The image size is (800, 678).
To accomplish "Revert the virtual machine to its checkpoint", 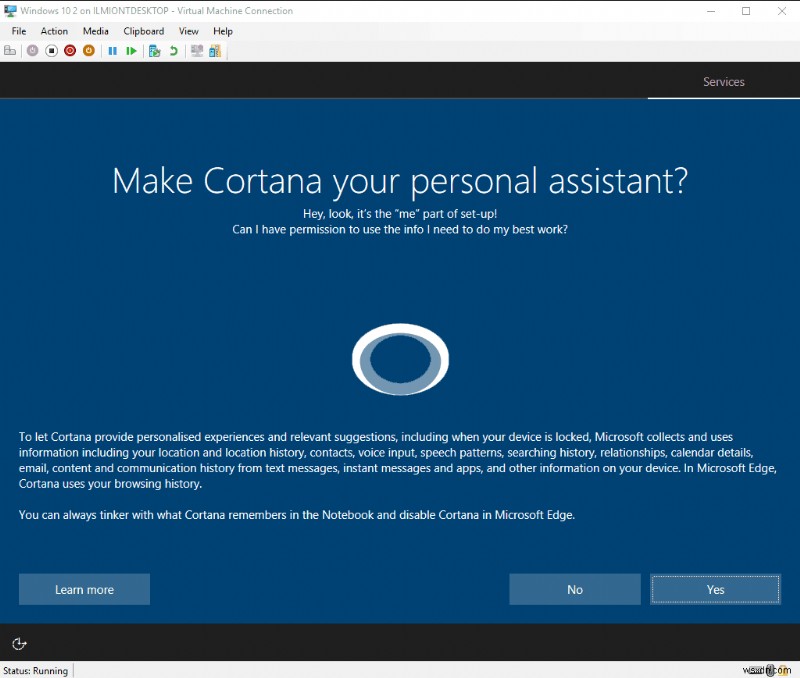I will coord(173,50).
